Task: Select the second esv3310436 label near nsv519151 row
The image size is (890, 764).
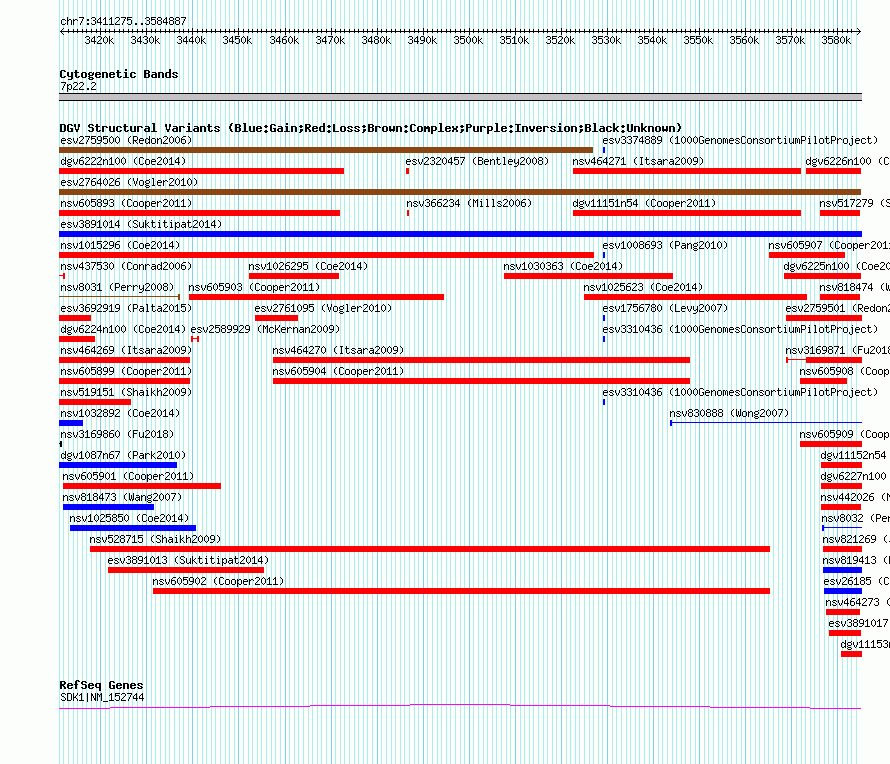Action: point(740,392)
